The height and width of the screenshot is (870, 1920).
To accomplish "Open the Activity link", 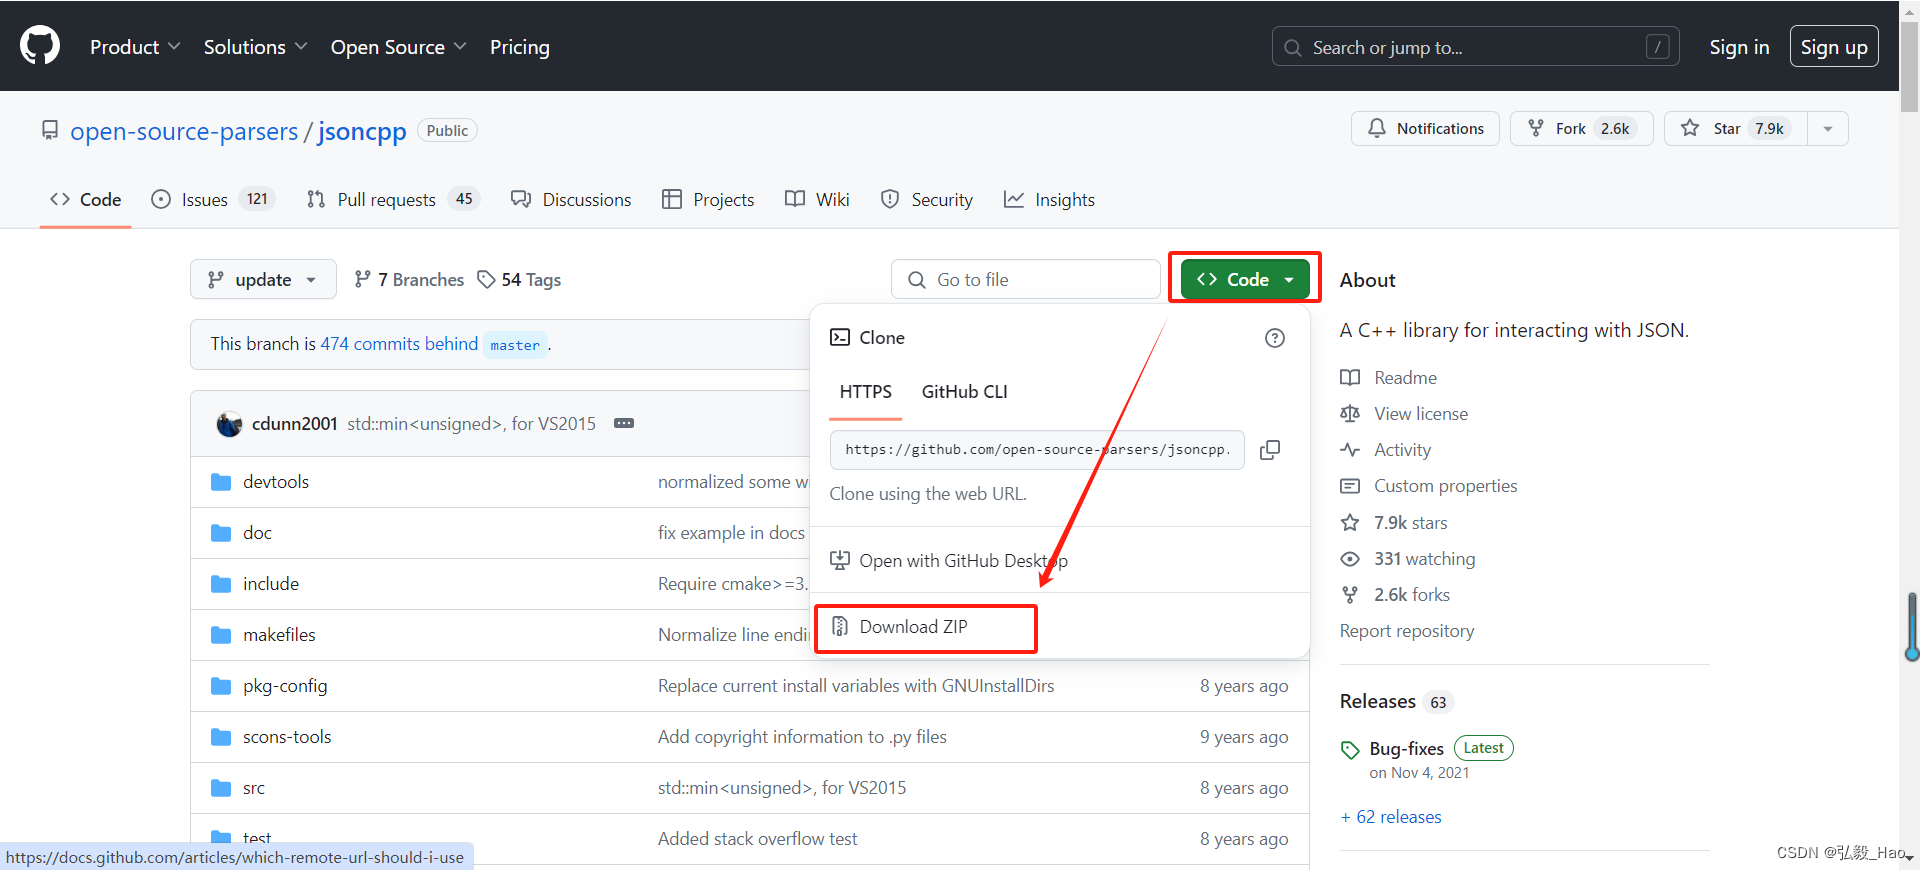I will [1385, 450].
